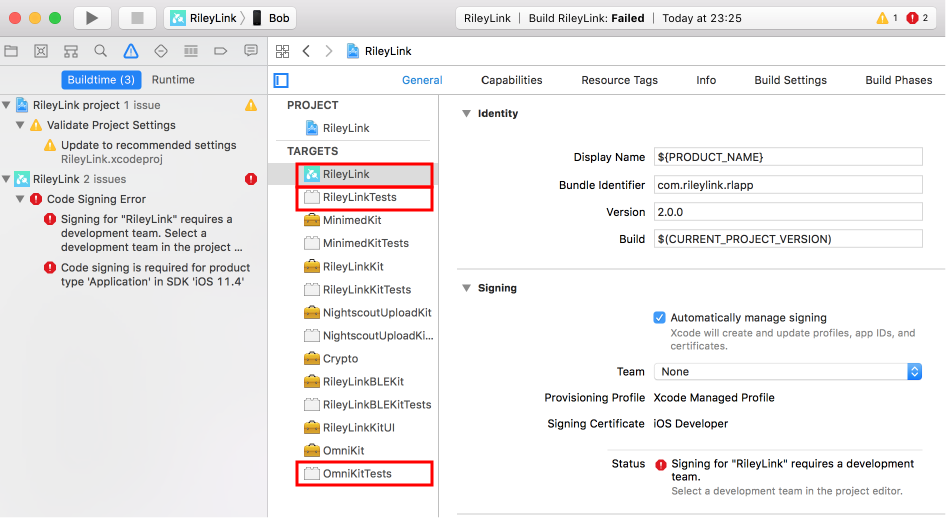946x518 pixels.
Task: Uncheck Automatically manage signing
Action: [x=659, y=317]
